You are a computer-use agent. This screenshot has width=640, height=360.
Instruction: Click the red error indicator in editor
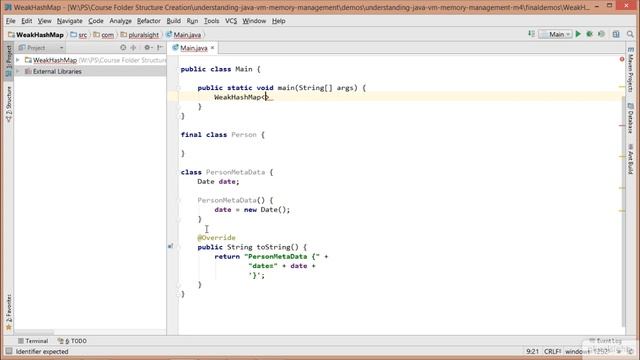click(x=622, y=59)
